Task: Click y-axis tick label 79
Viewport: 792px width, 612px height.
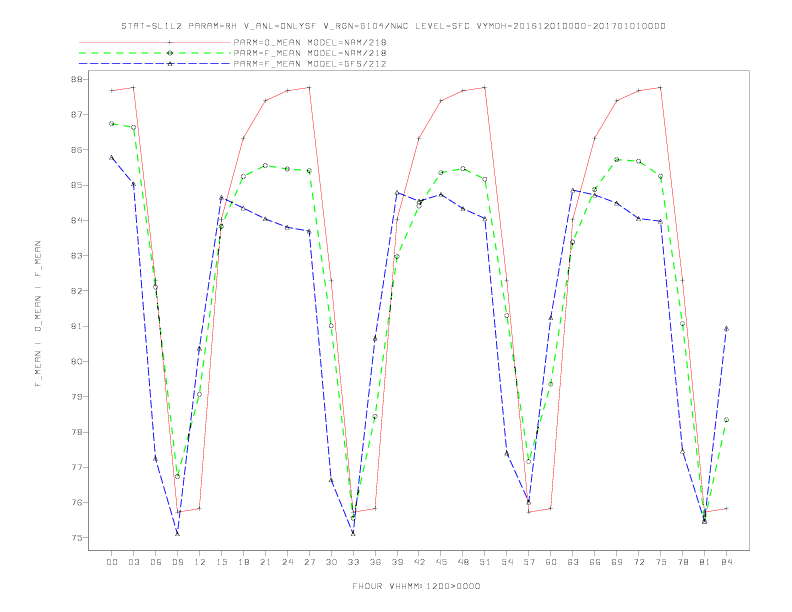Action: tap(76, 397)
